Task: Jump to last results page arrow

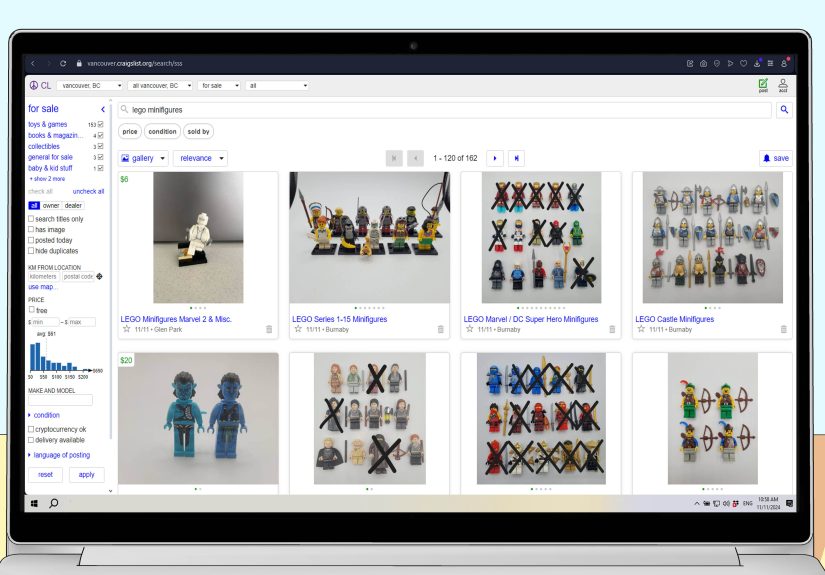Action: pyautogui.click(x=516, y=158)
